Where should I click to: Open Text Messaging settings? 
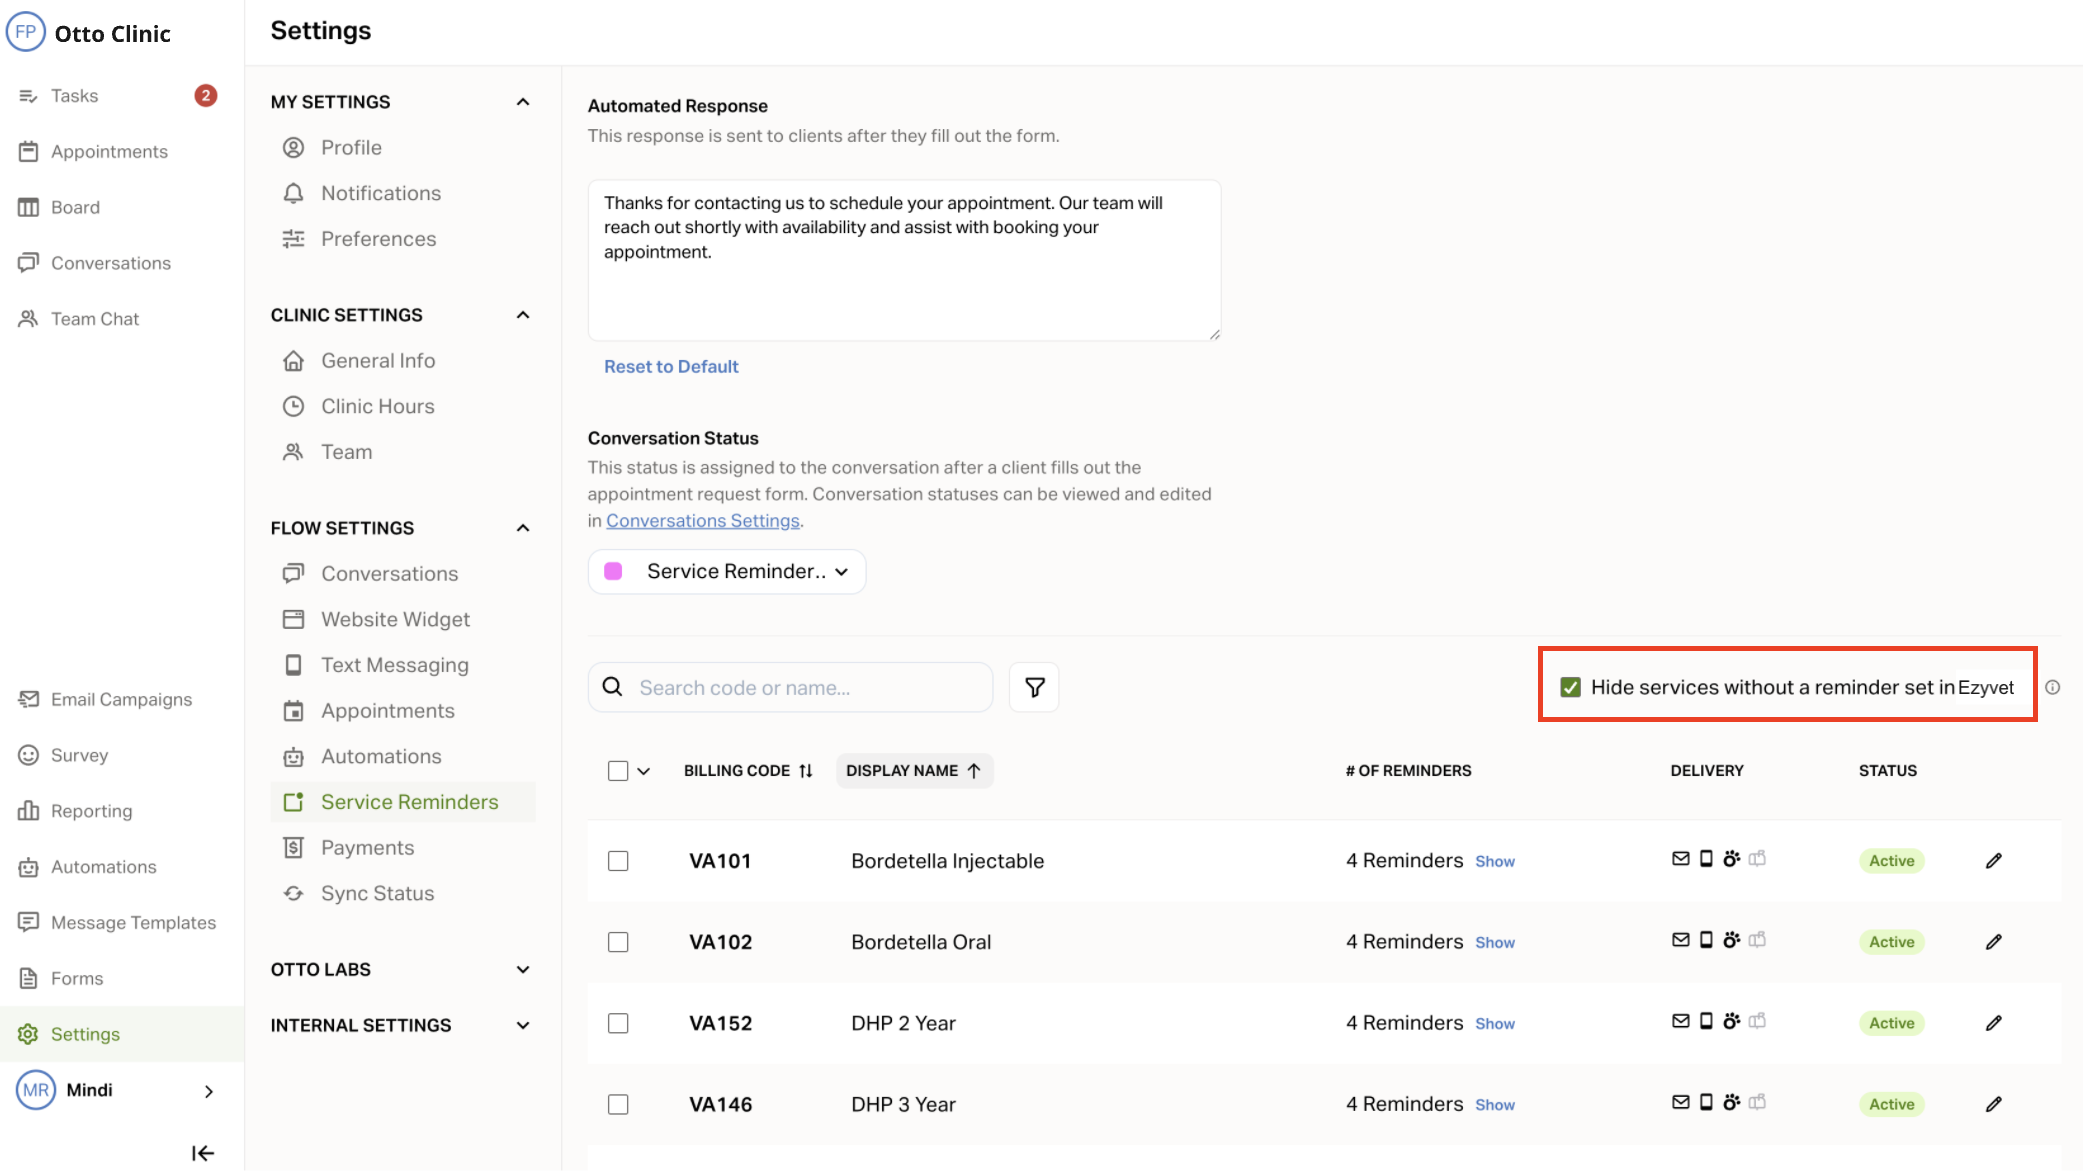point(394,665)
